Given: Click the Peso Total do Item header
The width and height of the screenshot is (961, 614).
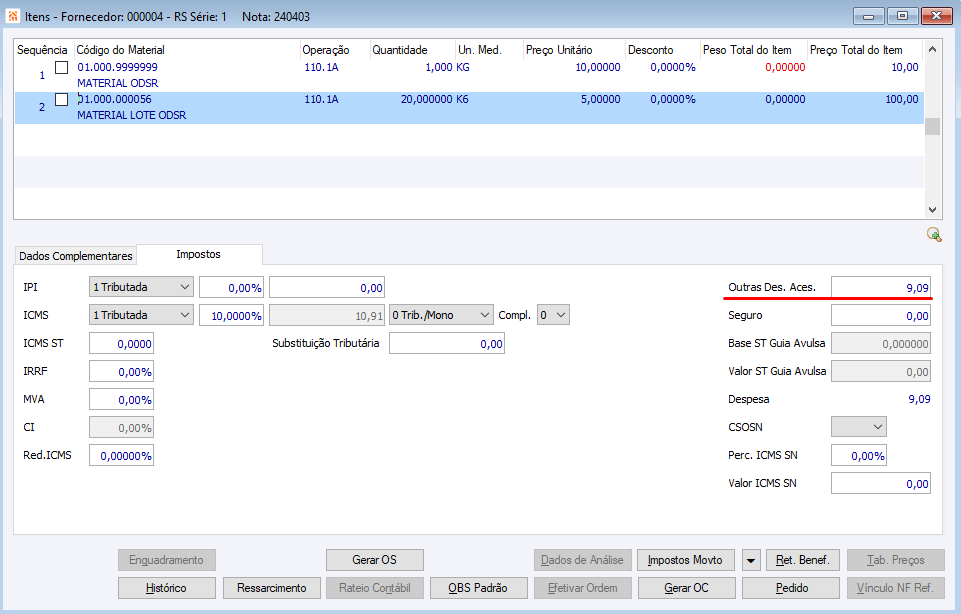Looking at the screenshot, I should [754, 50].
